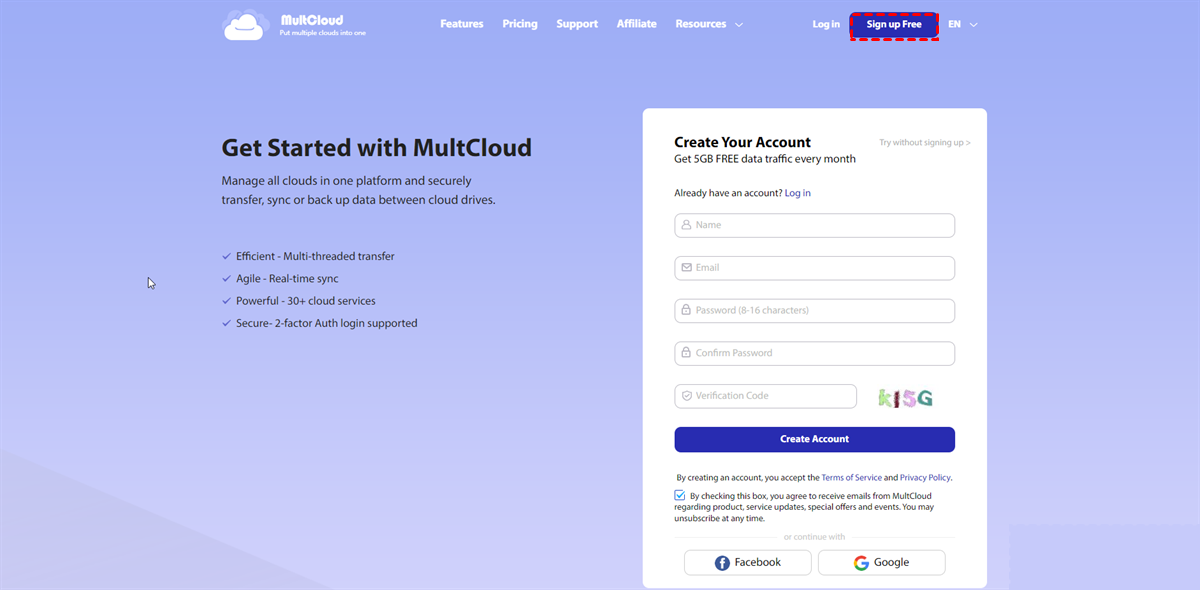This screenshot has width=1200, height=590.
Task: Focus the Name input field
Action: coord(815,225)
